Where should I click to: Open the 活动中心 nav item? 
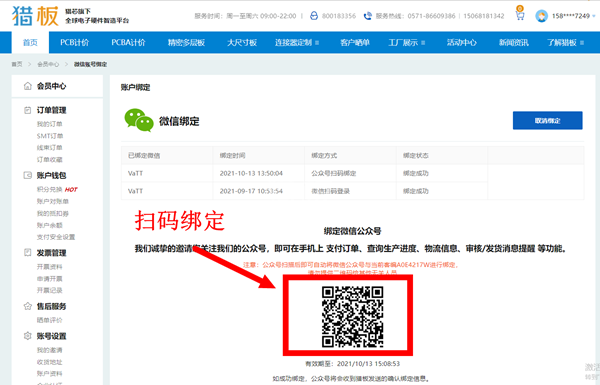point(461,42)
